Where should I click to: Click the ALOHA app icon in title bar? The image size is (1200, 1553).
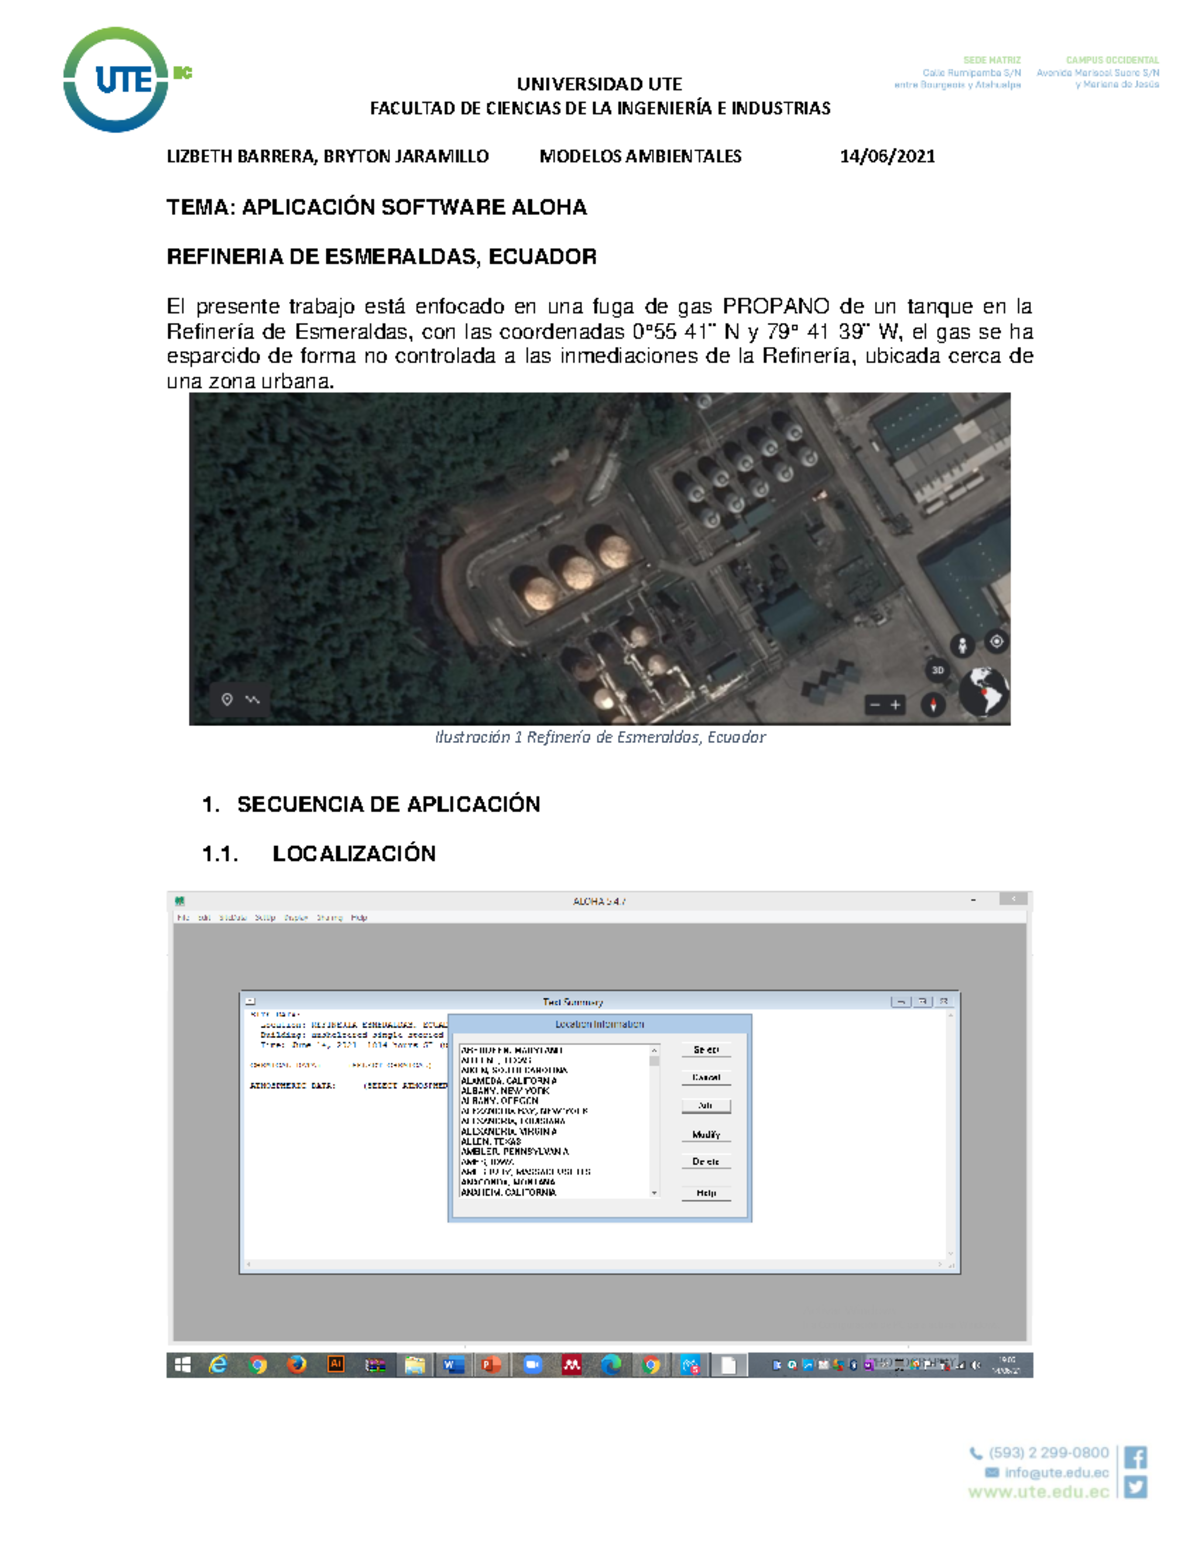coord(180,901)
